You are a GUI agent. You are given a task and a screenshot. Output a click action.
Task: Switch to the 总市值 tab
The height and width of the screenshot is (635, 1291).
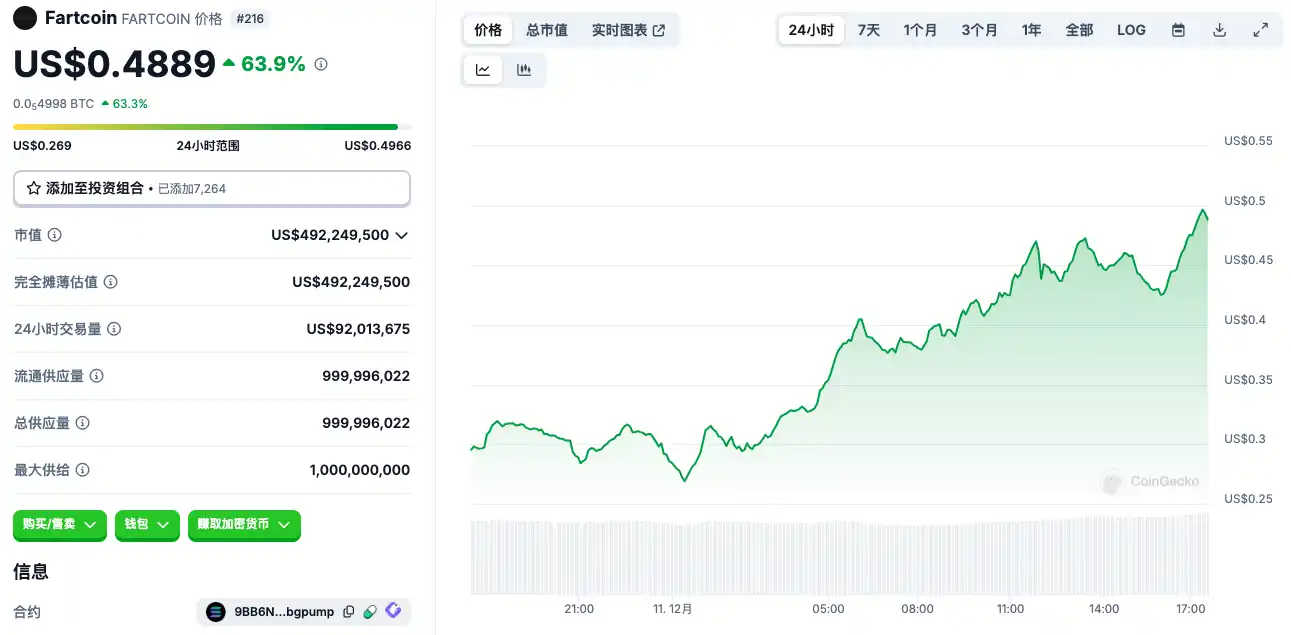coord(547,30)
